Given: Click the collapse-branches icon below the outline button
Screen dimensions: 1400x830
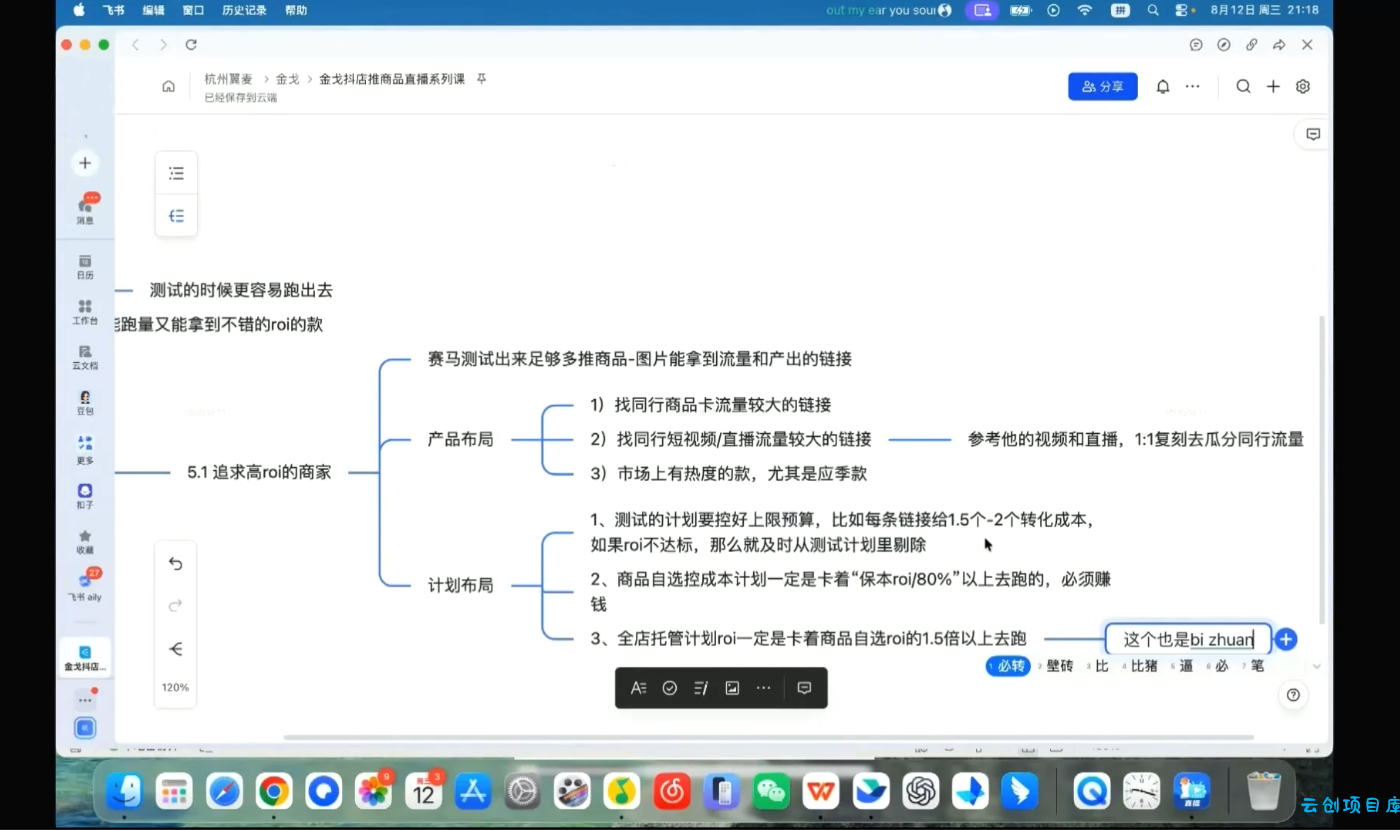Looking at the screenshot, I should (x=176, y=215).
